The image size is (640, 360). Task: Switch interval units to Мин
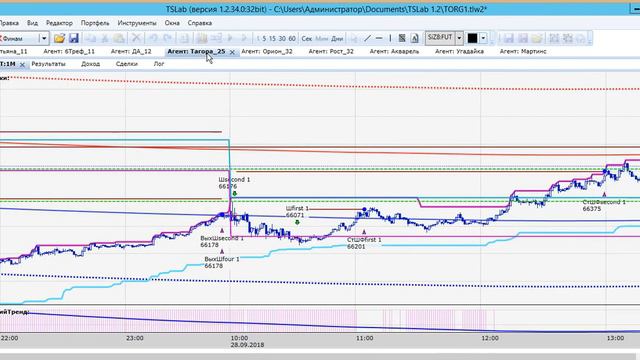pos(322,39)
